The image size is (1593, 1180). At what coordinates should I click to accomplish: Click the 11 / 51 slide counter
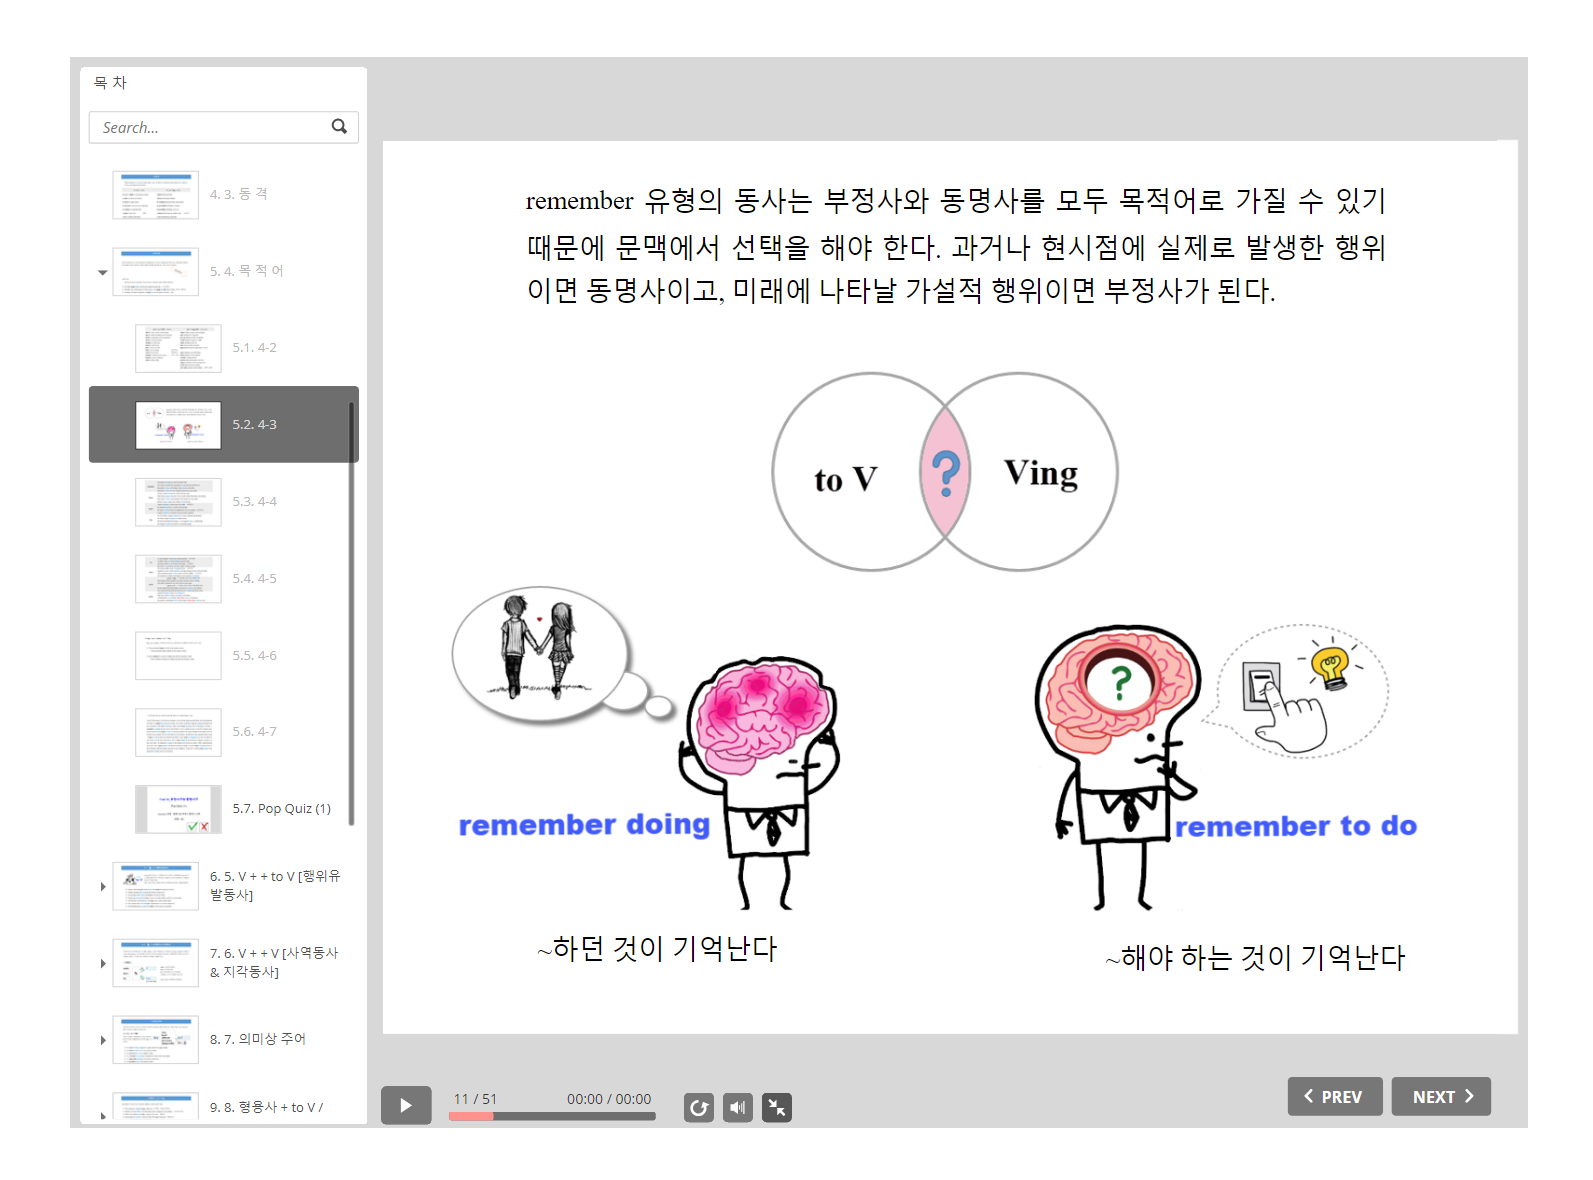(x=475, y=1098)
